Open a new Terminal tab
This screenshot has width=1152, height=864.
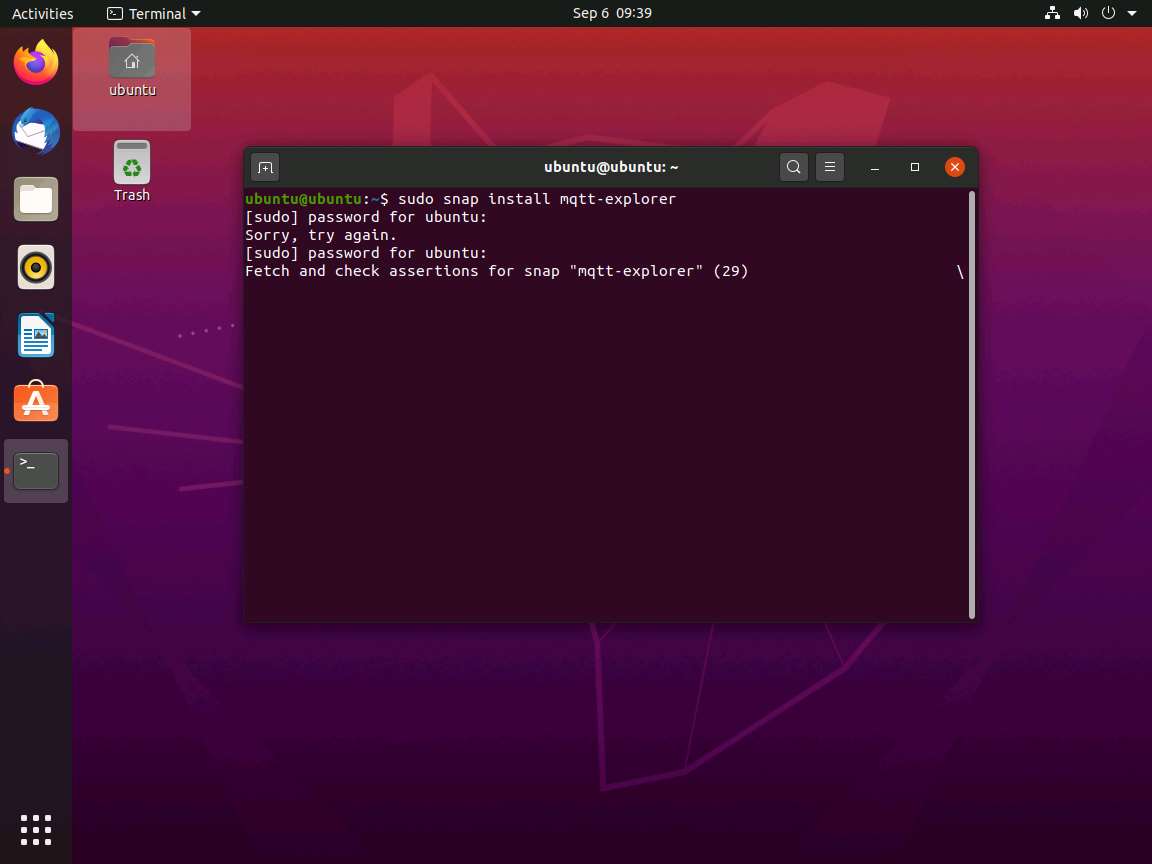coord(265,166)
